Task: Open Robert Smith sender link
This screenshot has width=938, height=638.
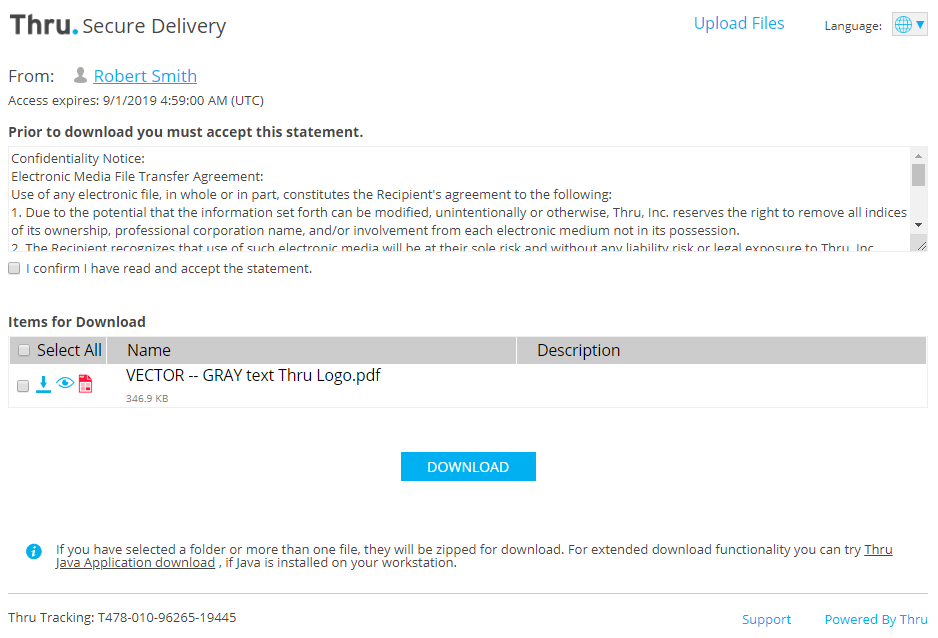Action: (x=145, y=76)
